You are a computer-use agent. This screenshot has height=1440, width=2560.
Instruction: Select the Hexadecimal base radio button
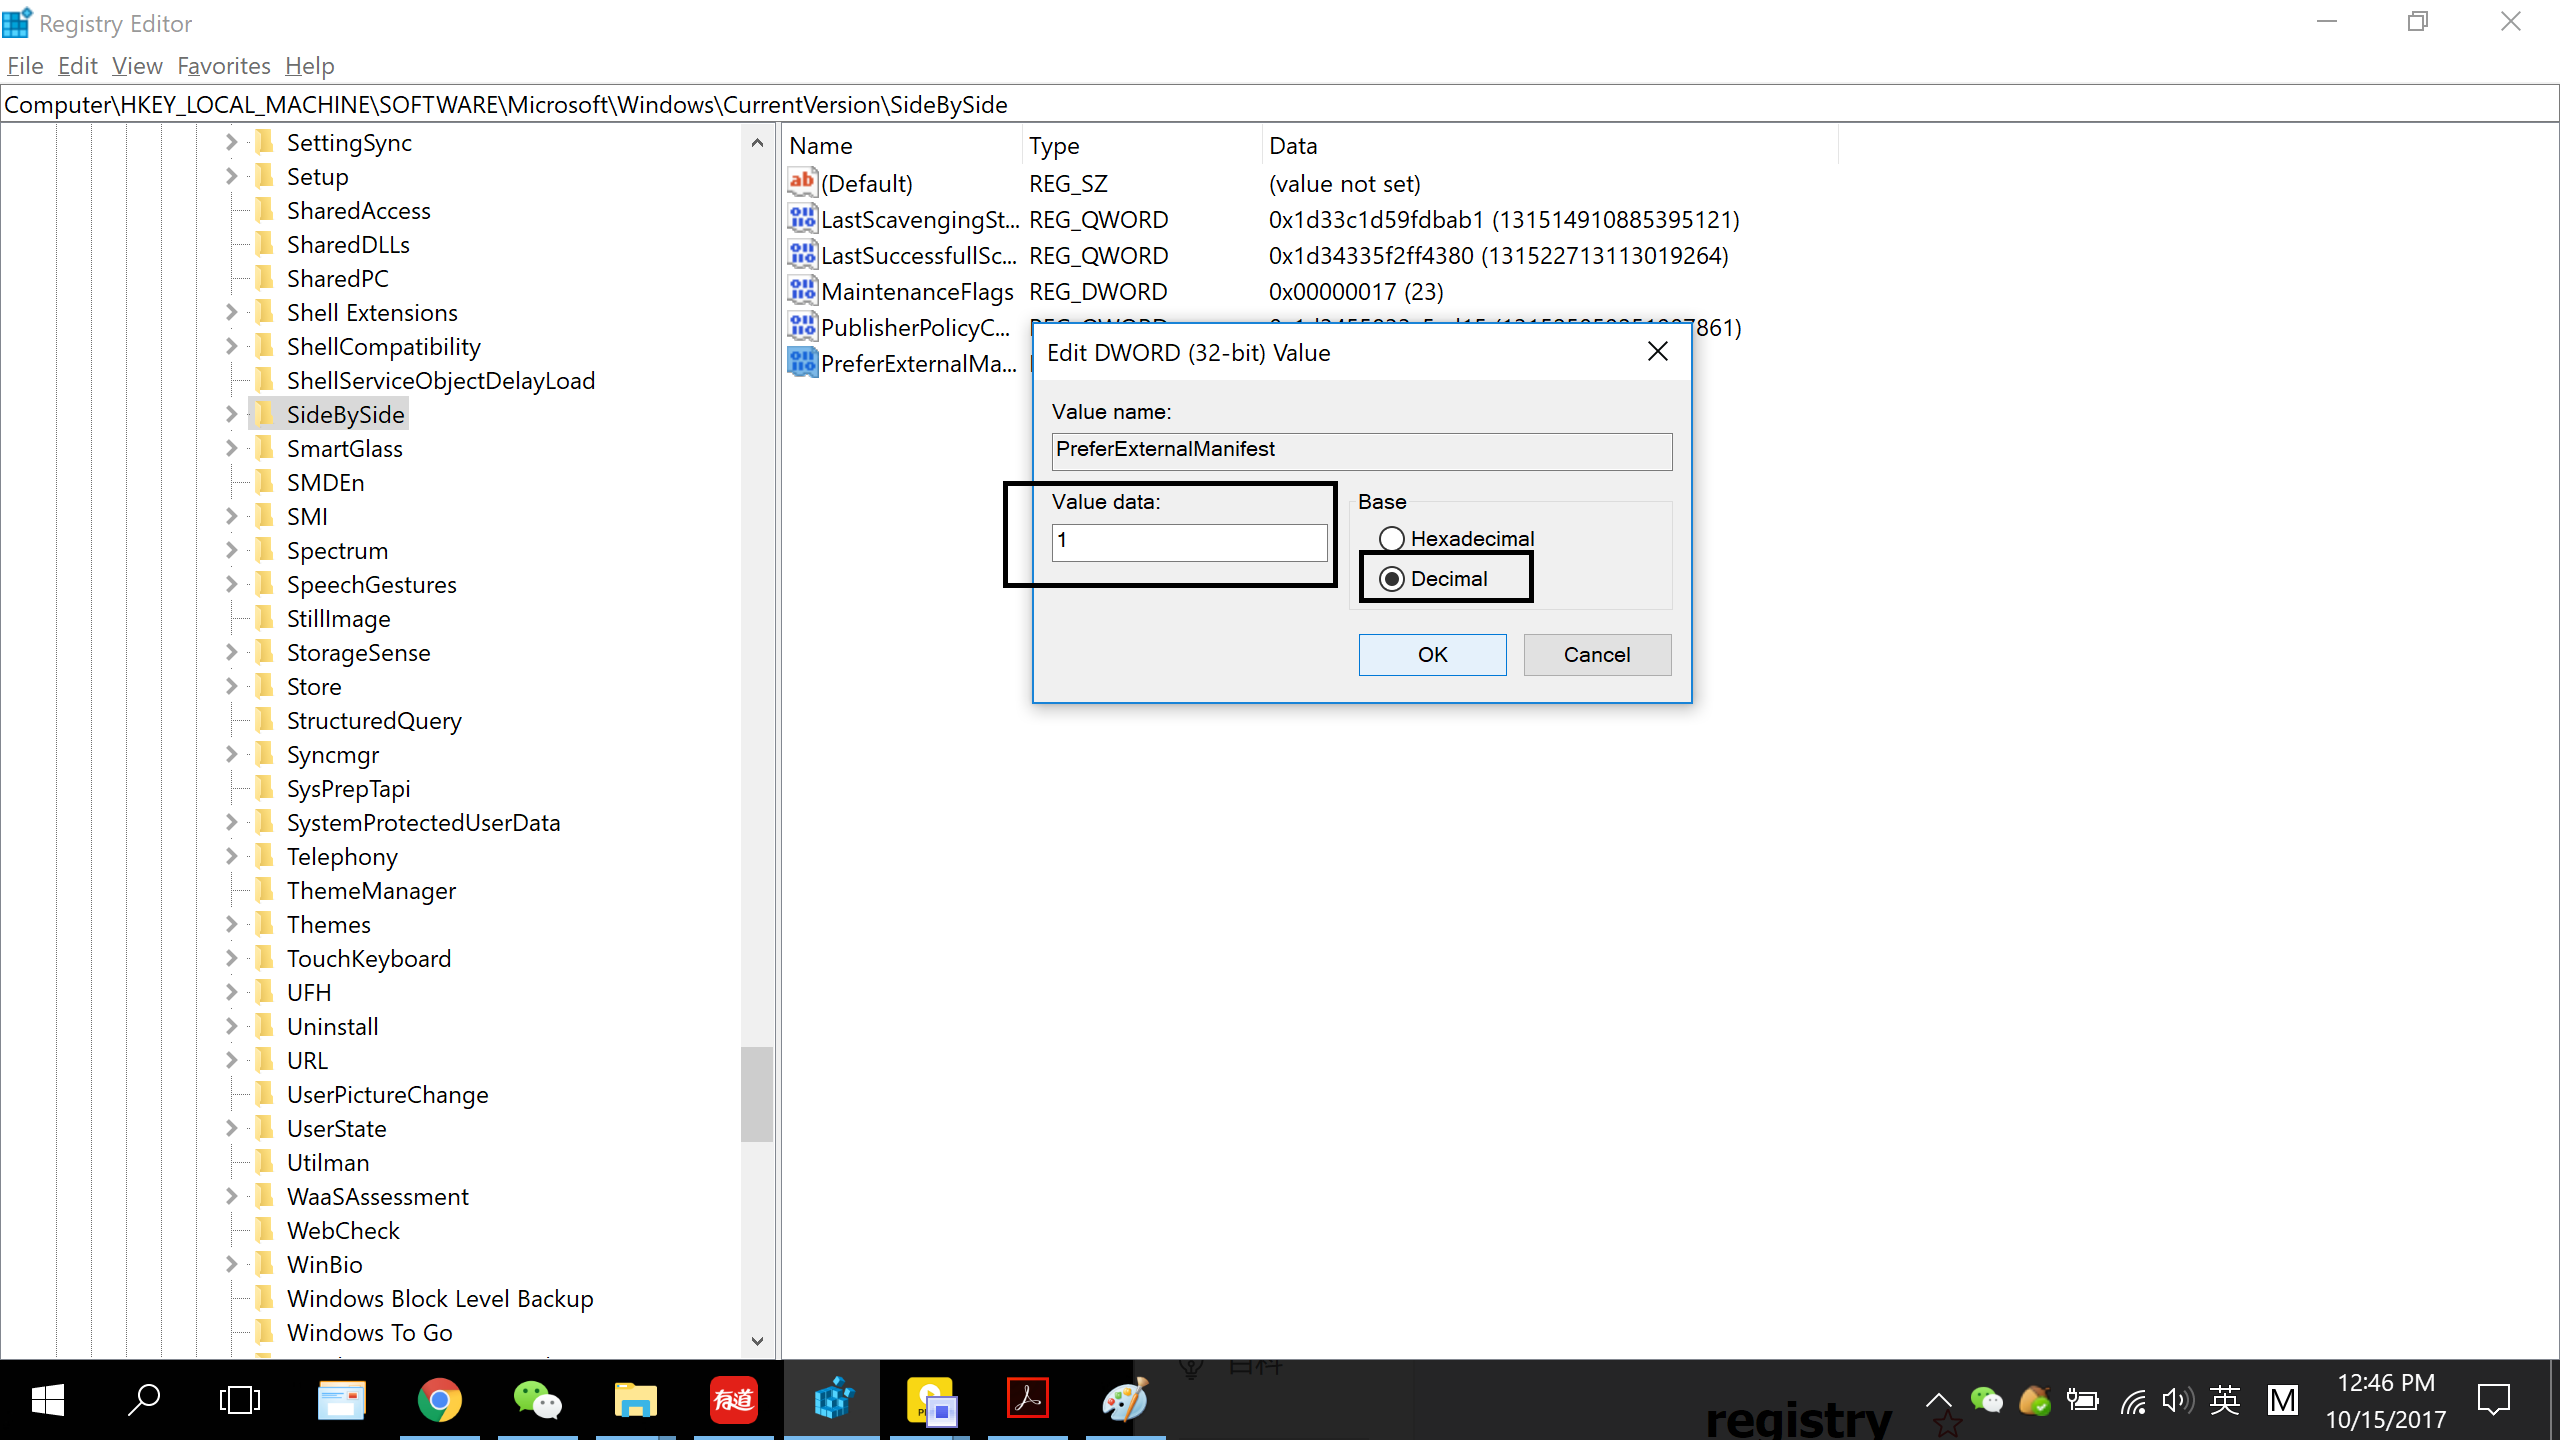(x=1391, y=539)
